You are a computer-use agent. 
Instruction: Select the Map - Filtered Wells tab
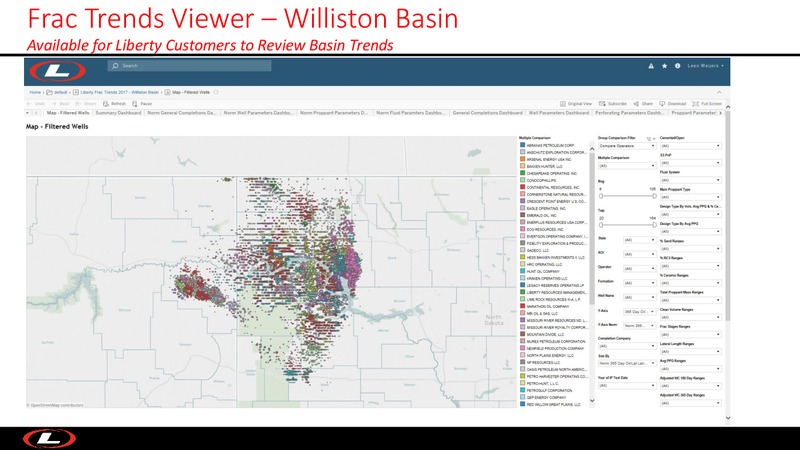point(67,113)
